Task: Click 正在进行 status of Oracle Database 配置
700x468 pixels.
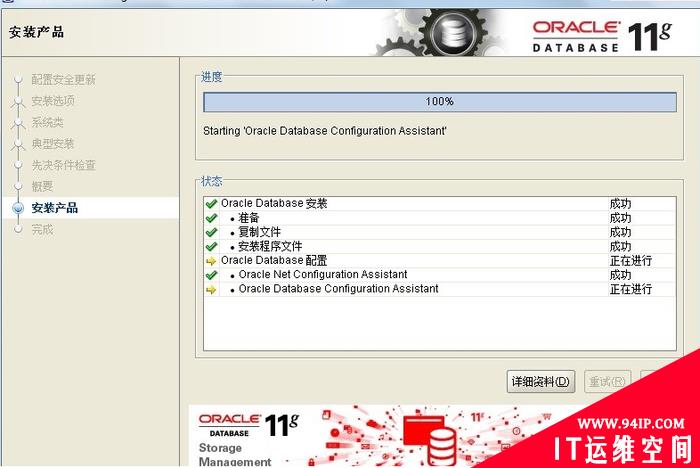Action: click(x=631, y=261)
